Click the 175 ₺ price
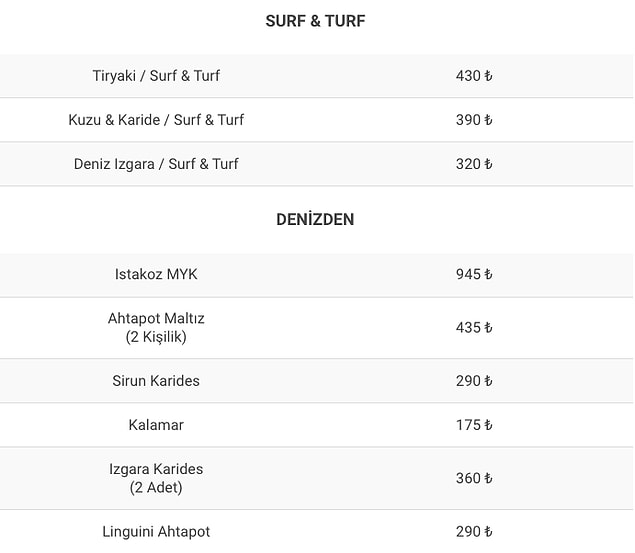 point(474,425)
